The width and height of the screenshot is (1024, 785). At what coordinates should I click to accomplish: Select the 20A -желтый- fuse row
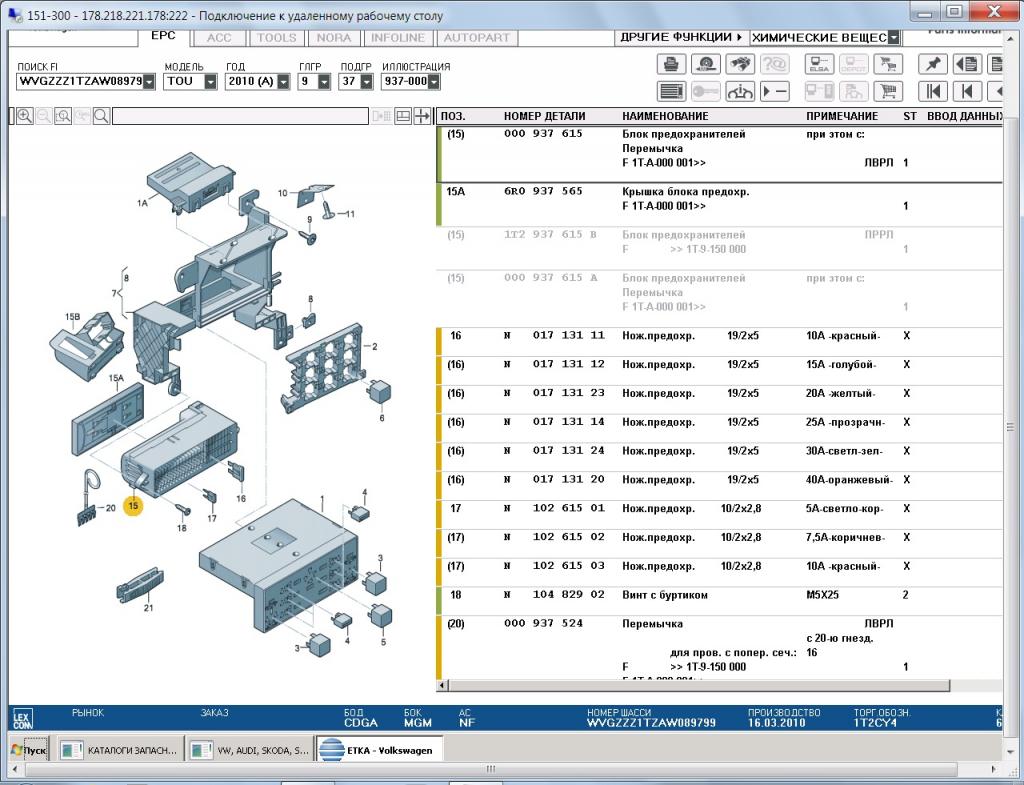(720, 399)
